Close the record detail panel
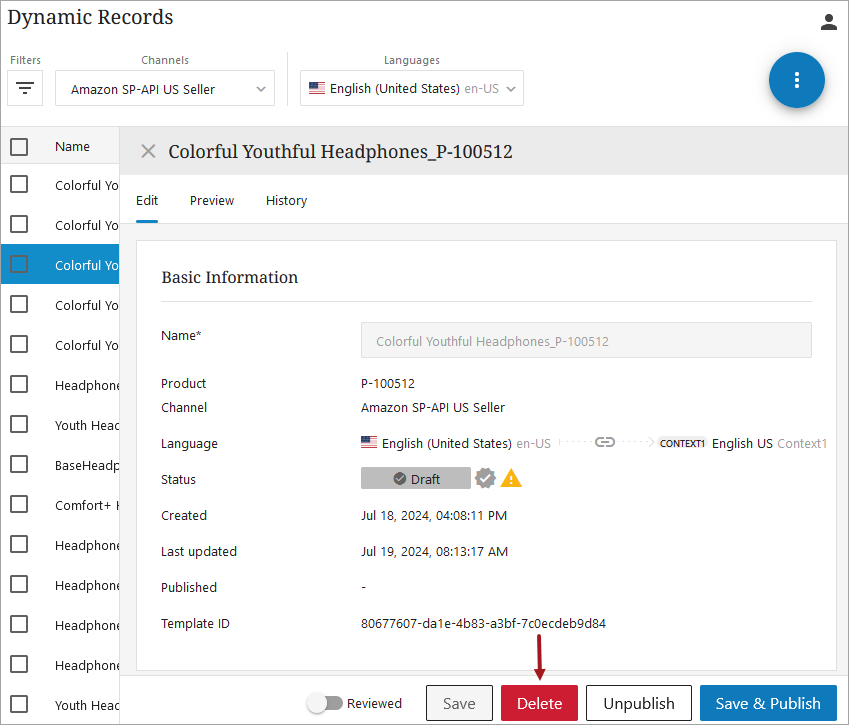Viewport: 849px width, 725px height. (x=148, y=151)
